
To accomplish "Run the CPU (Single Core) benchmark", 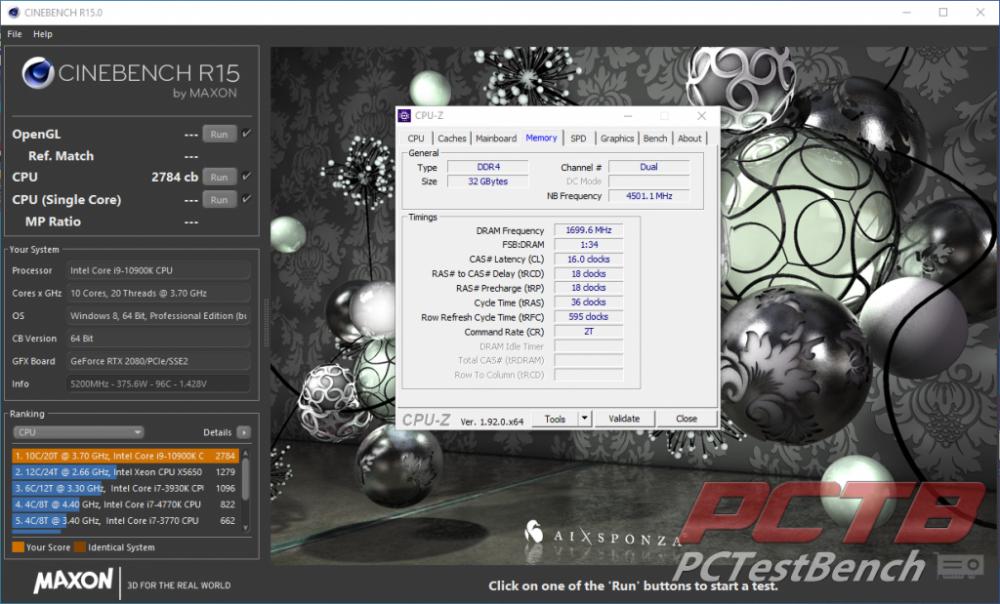I will [x=219, y=200].
